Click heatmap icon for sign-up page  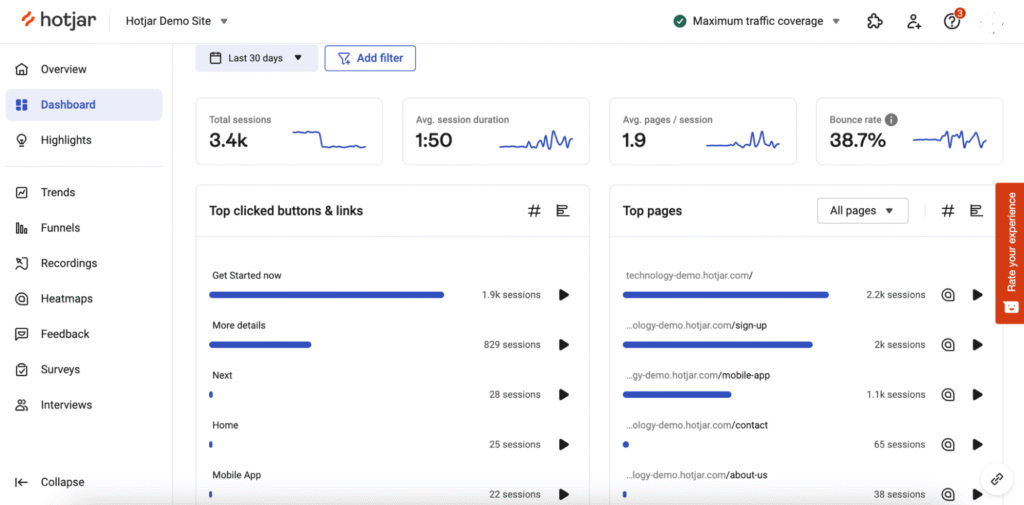pos(948,345)
